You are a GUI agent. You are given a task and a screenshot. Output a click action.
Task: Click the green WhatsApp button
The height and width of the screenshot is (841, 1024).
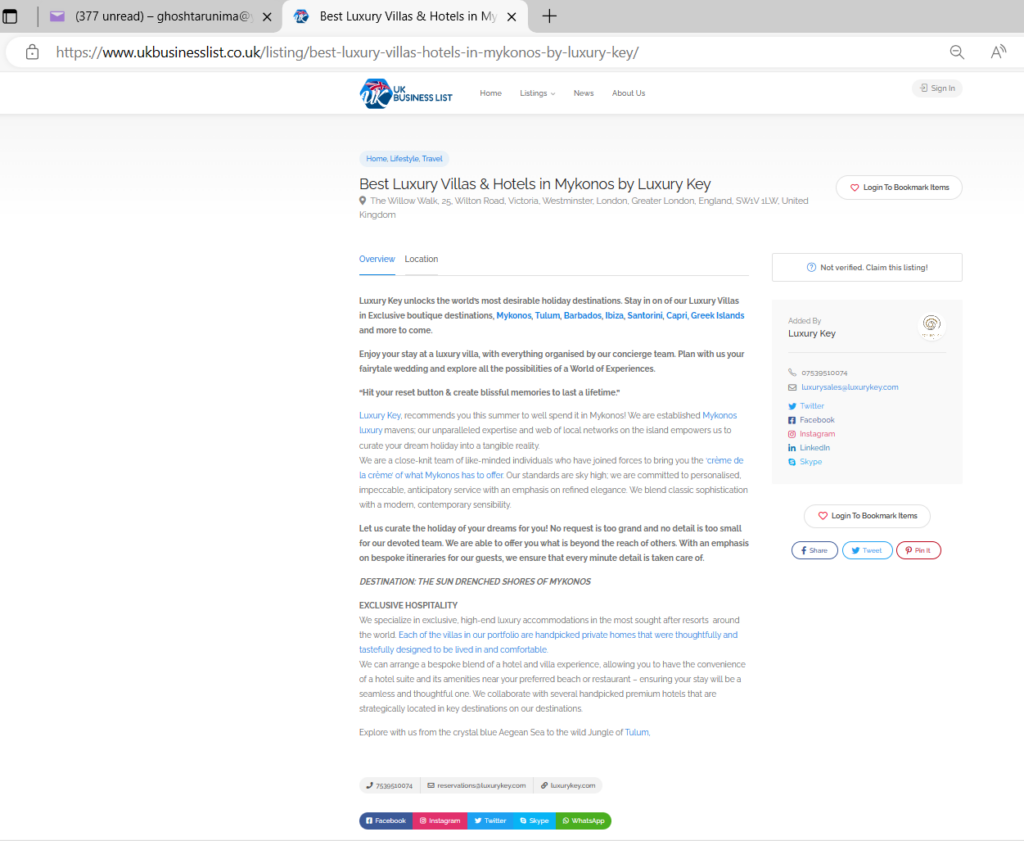point(583,821)
